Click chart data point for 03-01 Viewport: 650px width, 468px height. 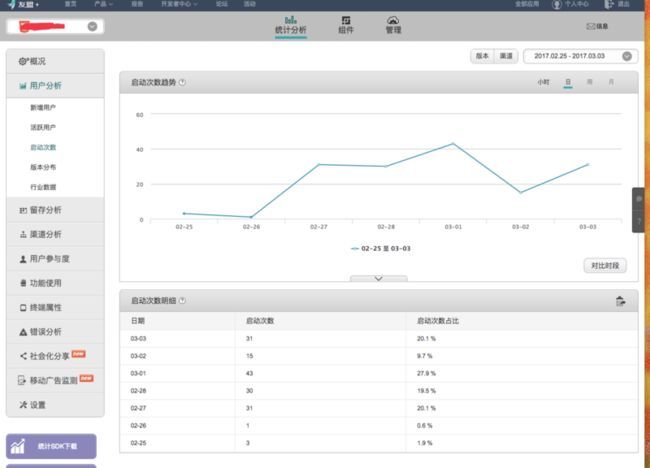tap(453, 144)
